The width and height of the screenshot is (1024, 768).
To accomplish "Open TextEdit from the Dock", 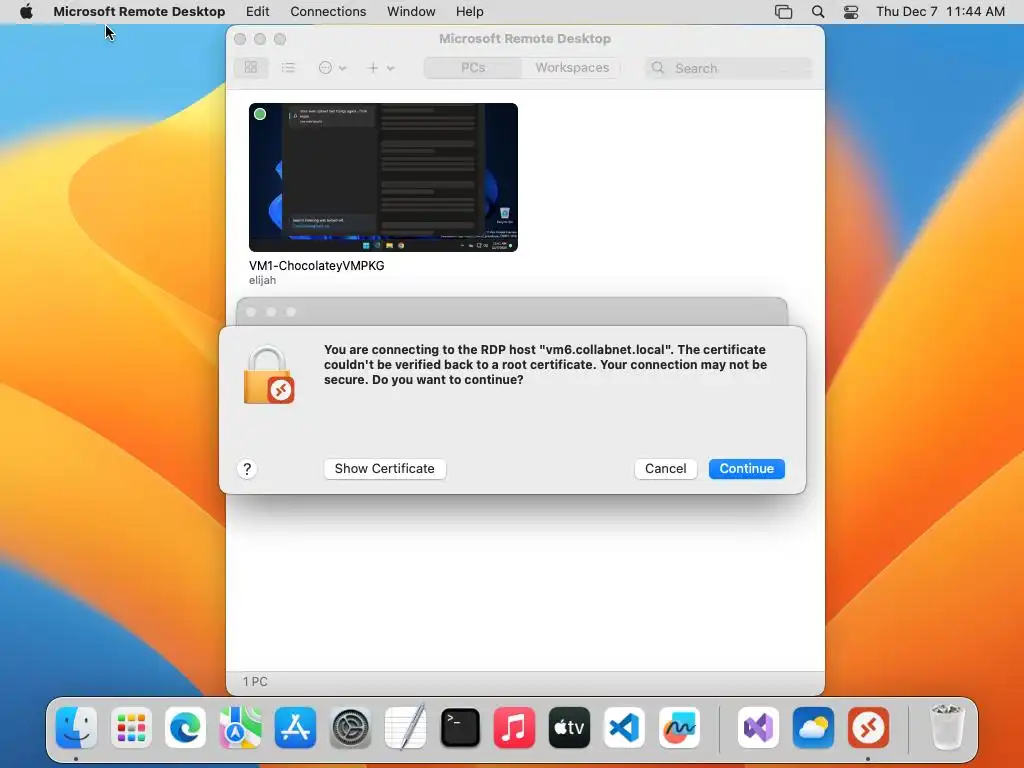I will point(406,727).
